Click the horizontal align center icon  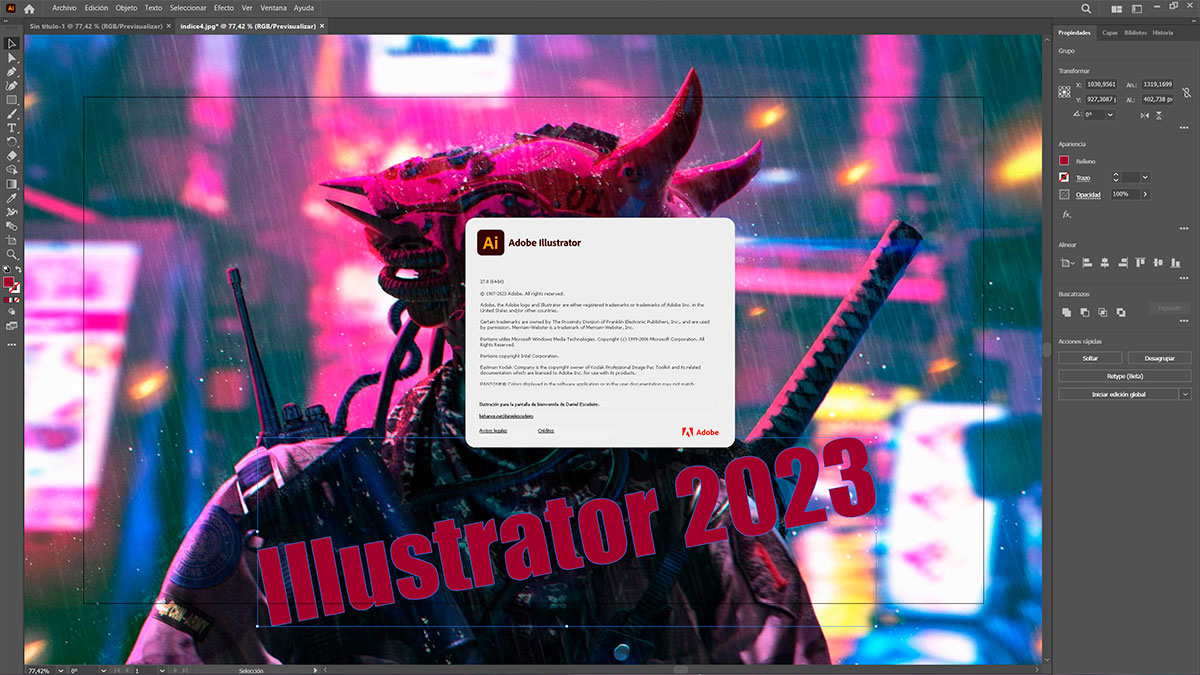(x=1104, y=263)
